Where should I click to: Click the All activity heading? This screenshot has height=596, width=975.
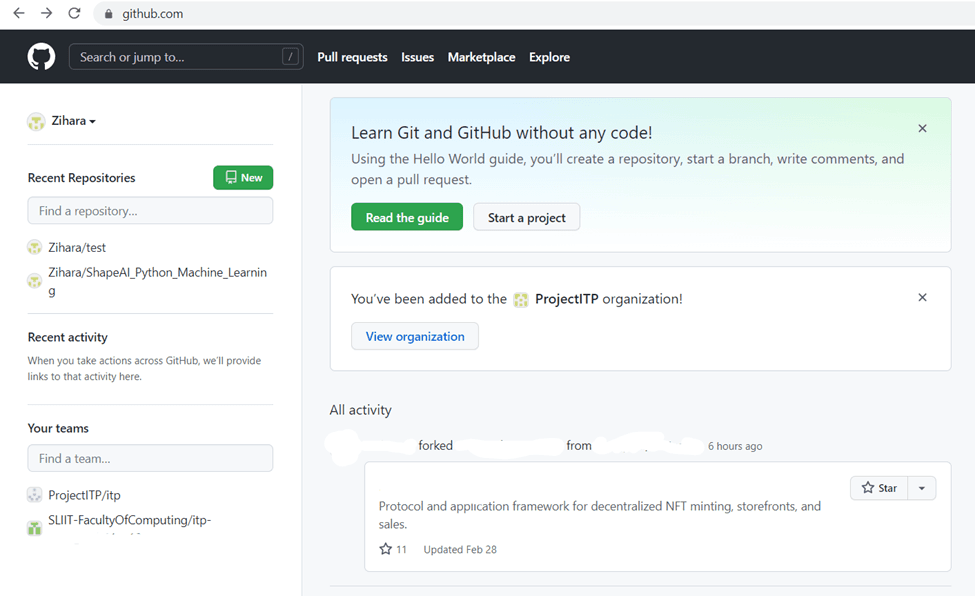(x=361, y=410)
